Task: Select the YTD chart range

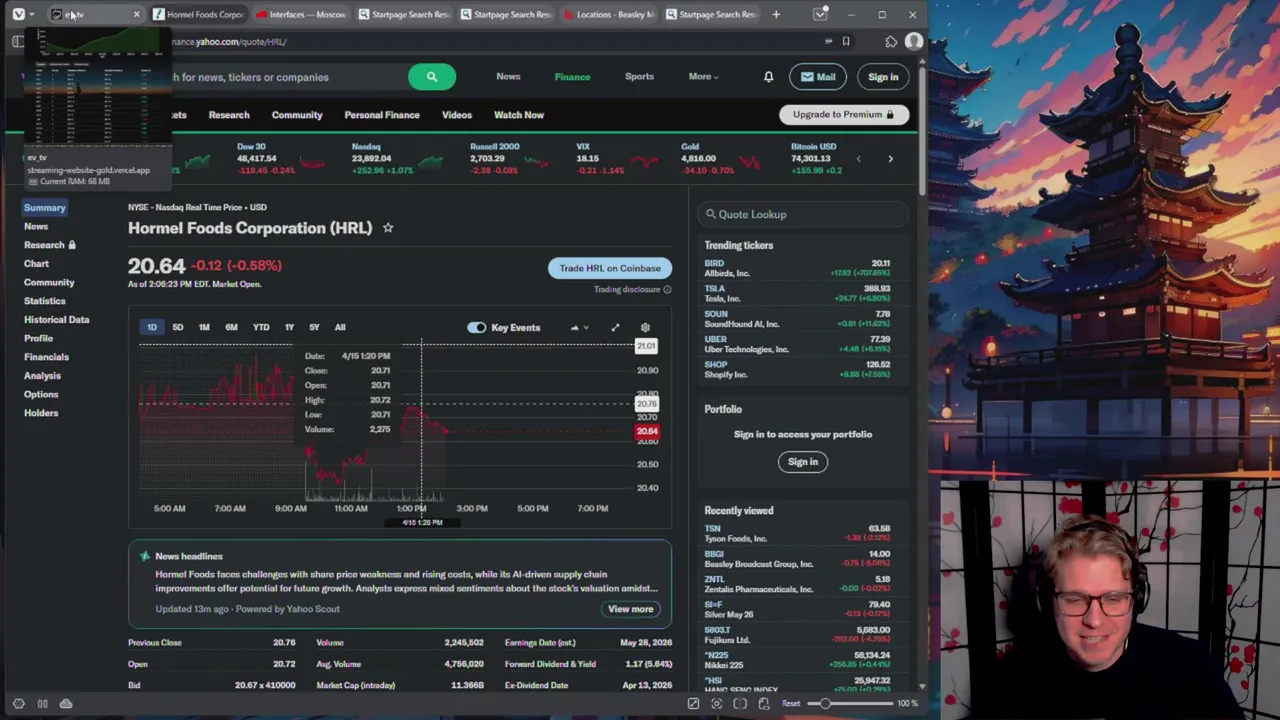Action: click(261, 328)
